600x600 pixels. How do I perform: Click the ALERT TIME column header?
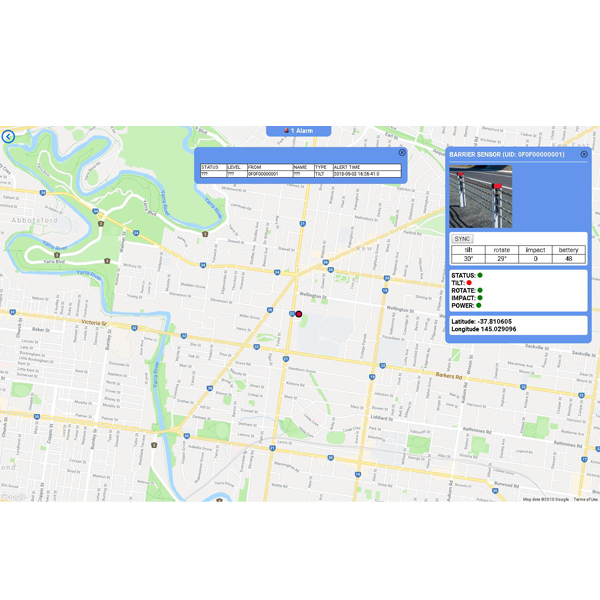tap(367, 167)
